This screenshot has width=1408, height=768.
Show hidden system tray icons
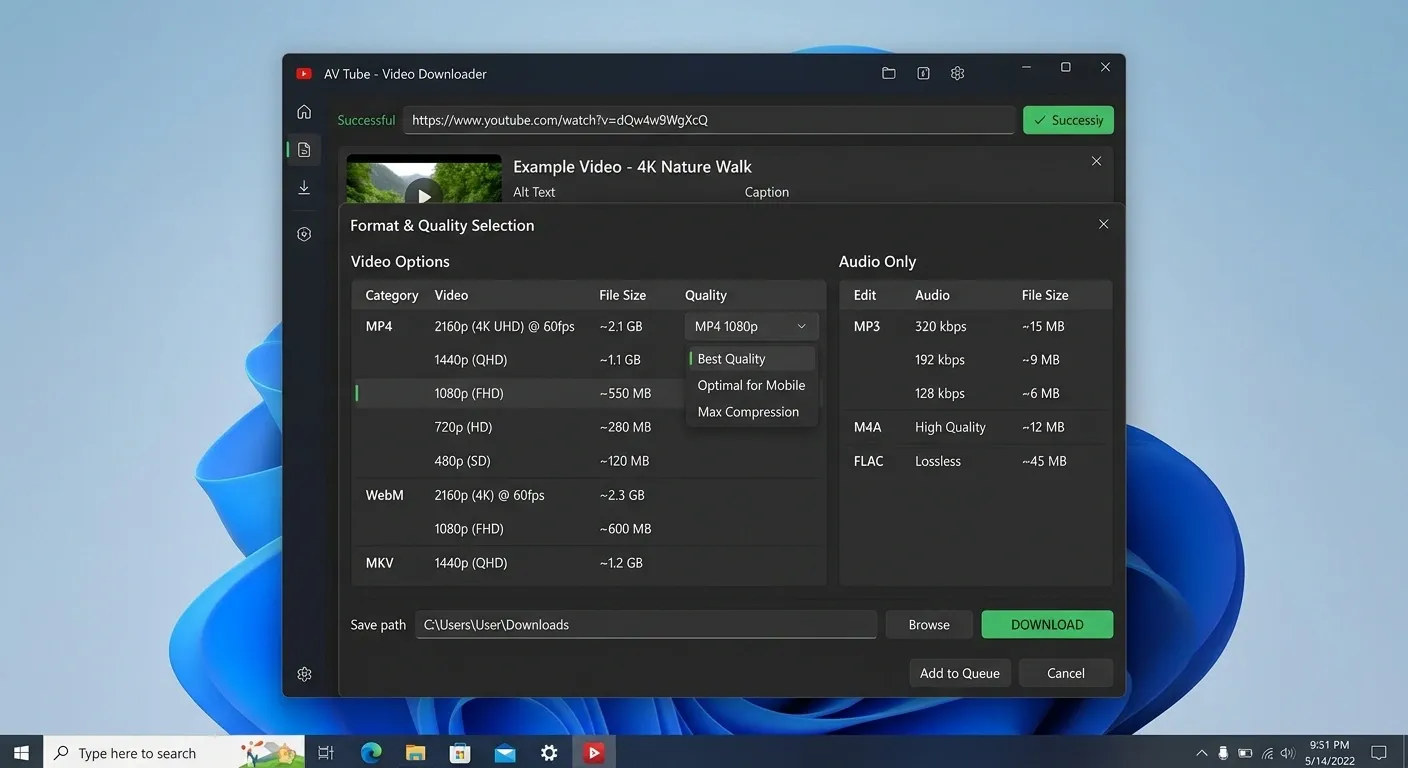coord(1202,753)
